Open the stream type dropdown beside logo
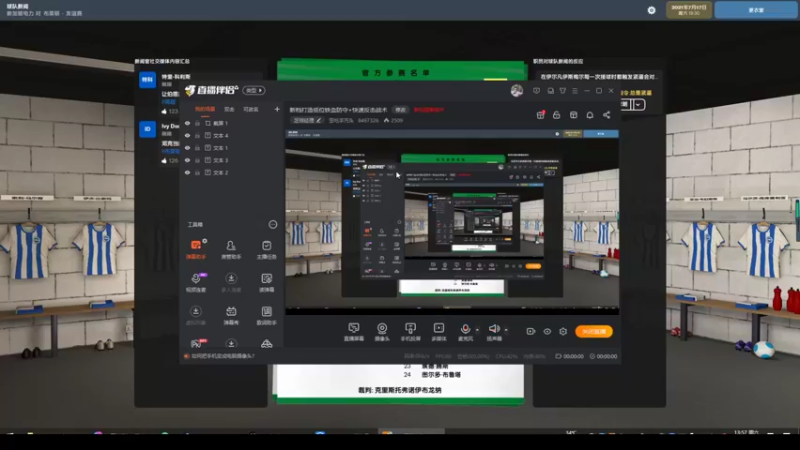Image resolution: width=800 pixels, height=450 pixels. (254, 90)
